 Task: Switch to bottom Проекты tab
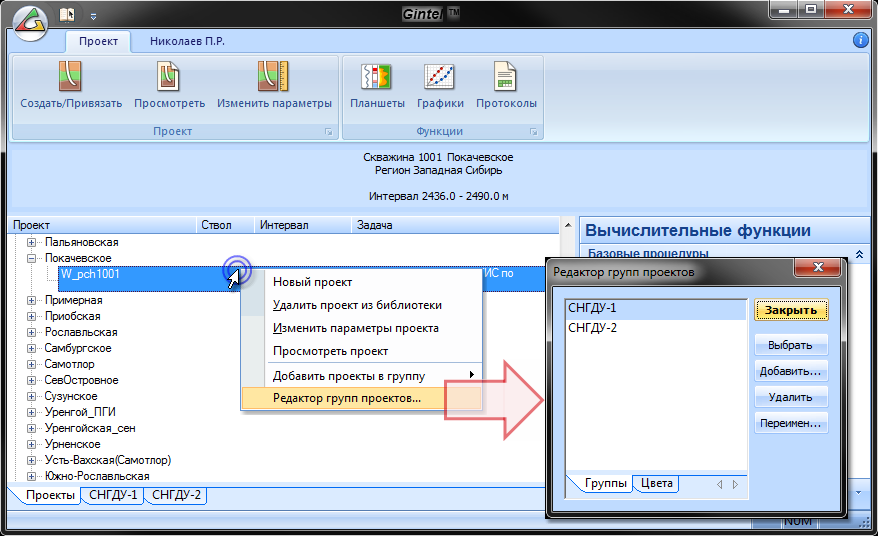[x=50, y=496]
